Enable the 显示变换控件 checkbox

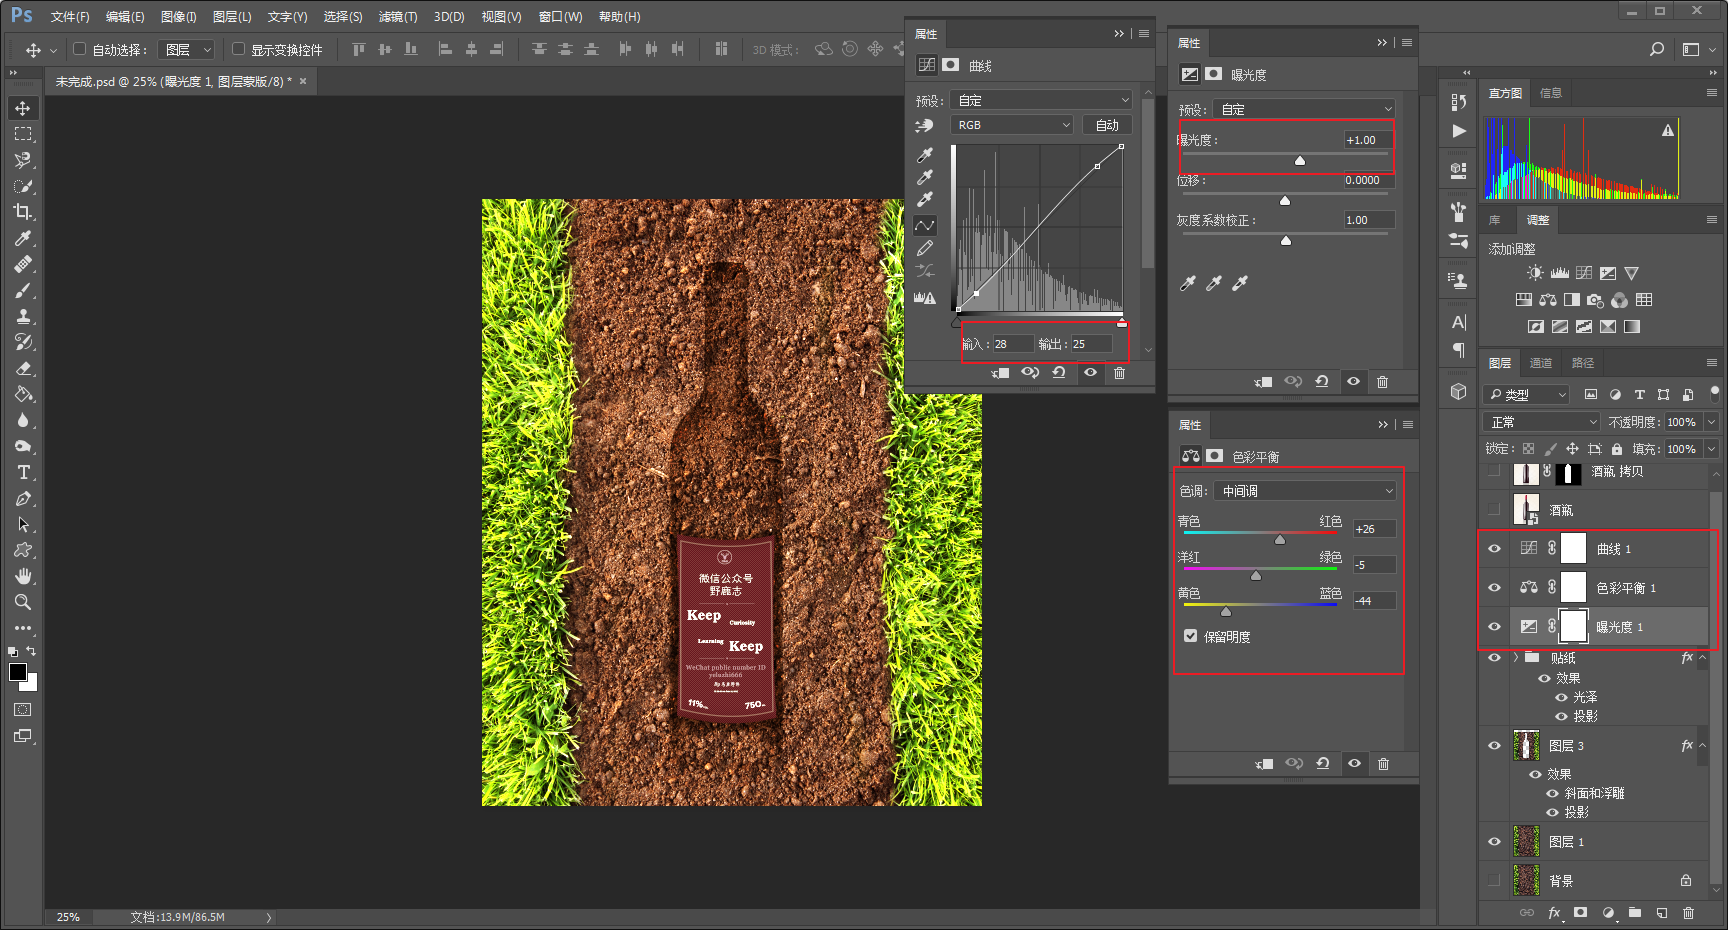click(x=238, y=49)
